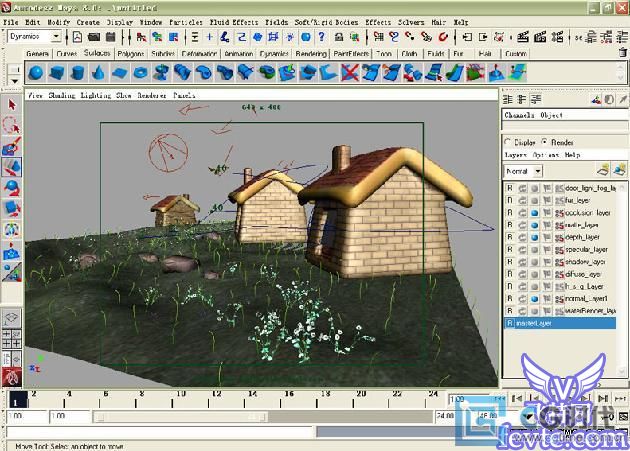Pick the arrow Select tool
630x451 pixels.
12,105
